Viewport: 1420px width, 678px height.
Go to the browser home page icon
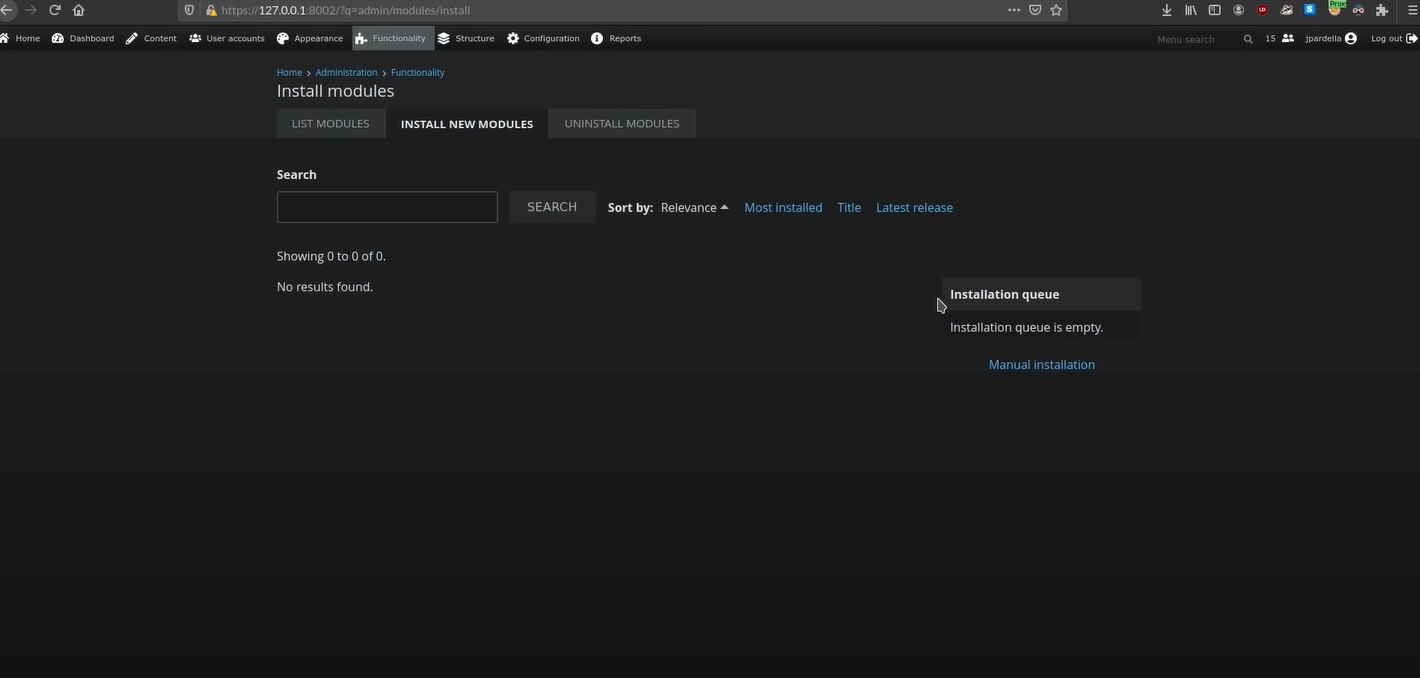[79, 10]
